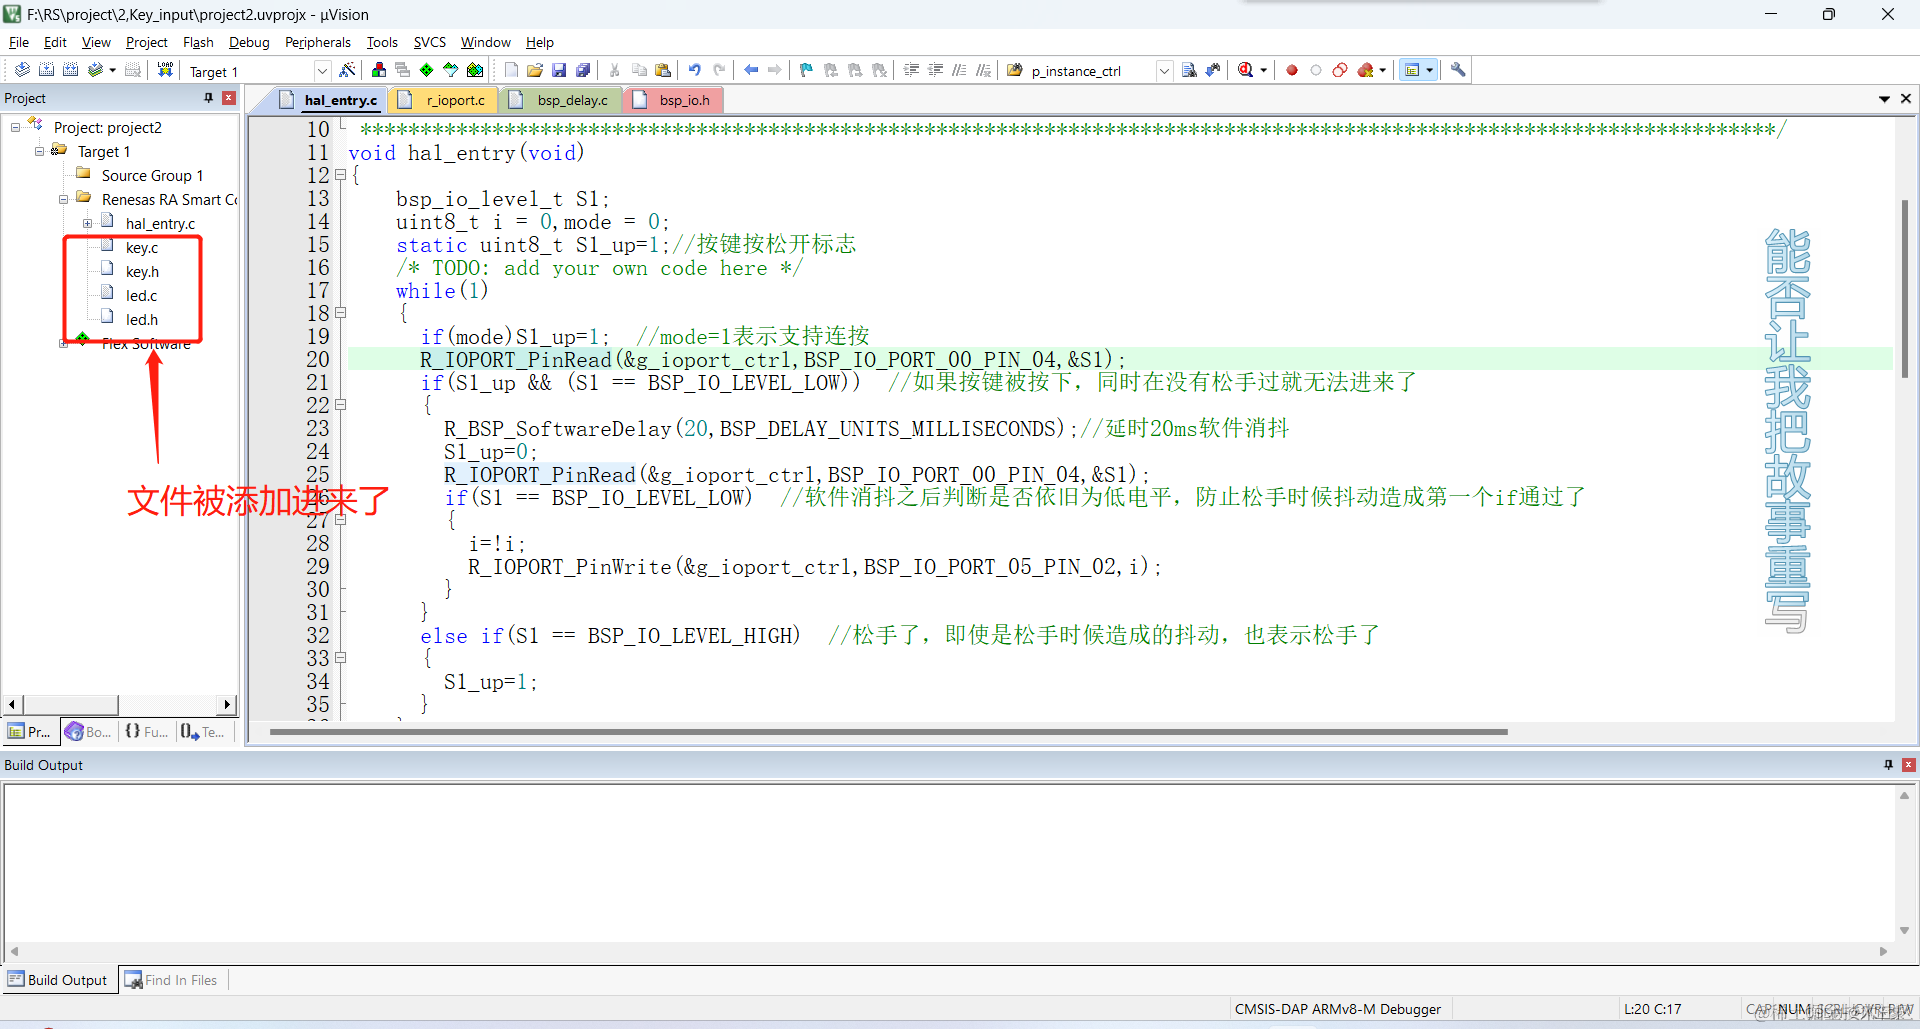Switch to the bsp_io.h editor tab
The height and width of the screenshot is (1029, 1920).
[671, 100]
